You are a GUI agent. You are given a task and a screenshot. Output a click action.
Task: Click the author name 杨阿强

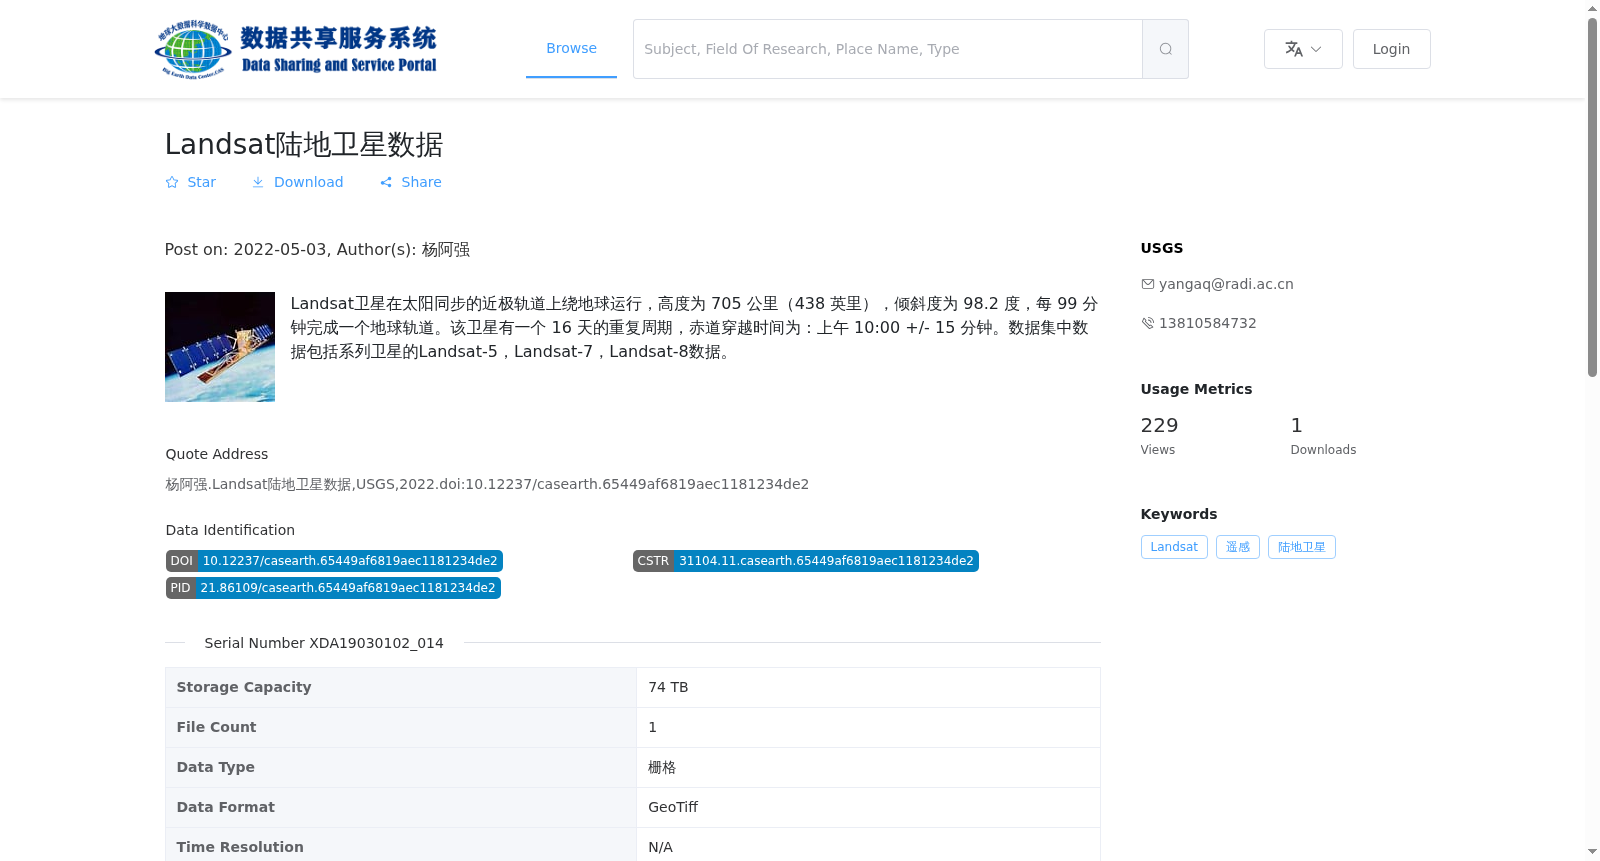click(x=446, y=249)
